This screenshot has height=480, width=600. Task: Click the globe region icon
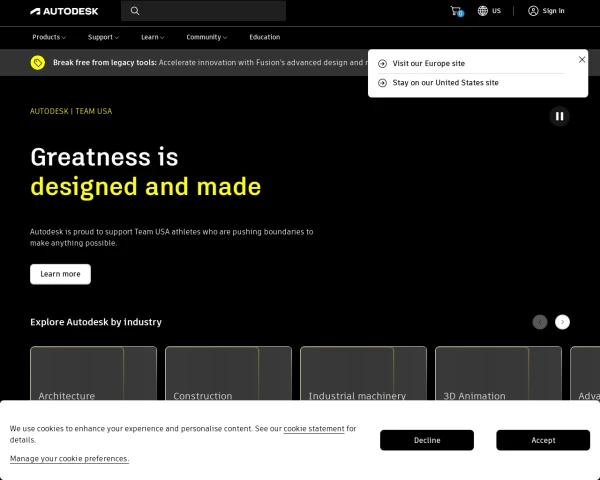(x=483, y=11)
